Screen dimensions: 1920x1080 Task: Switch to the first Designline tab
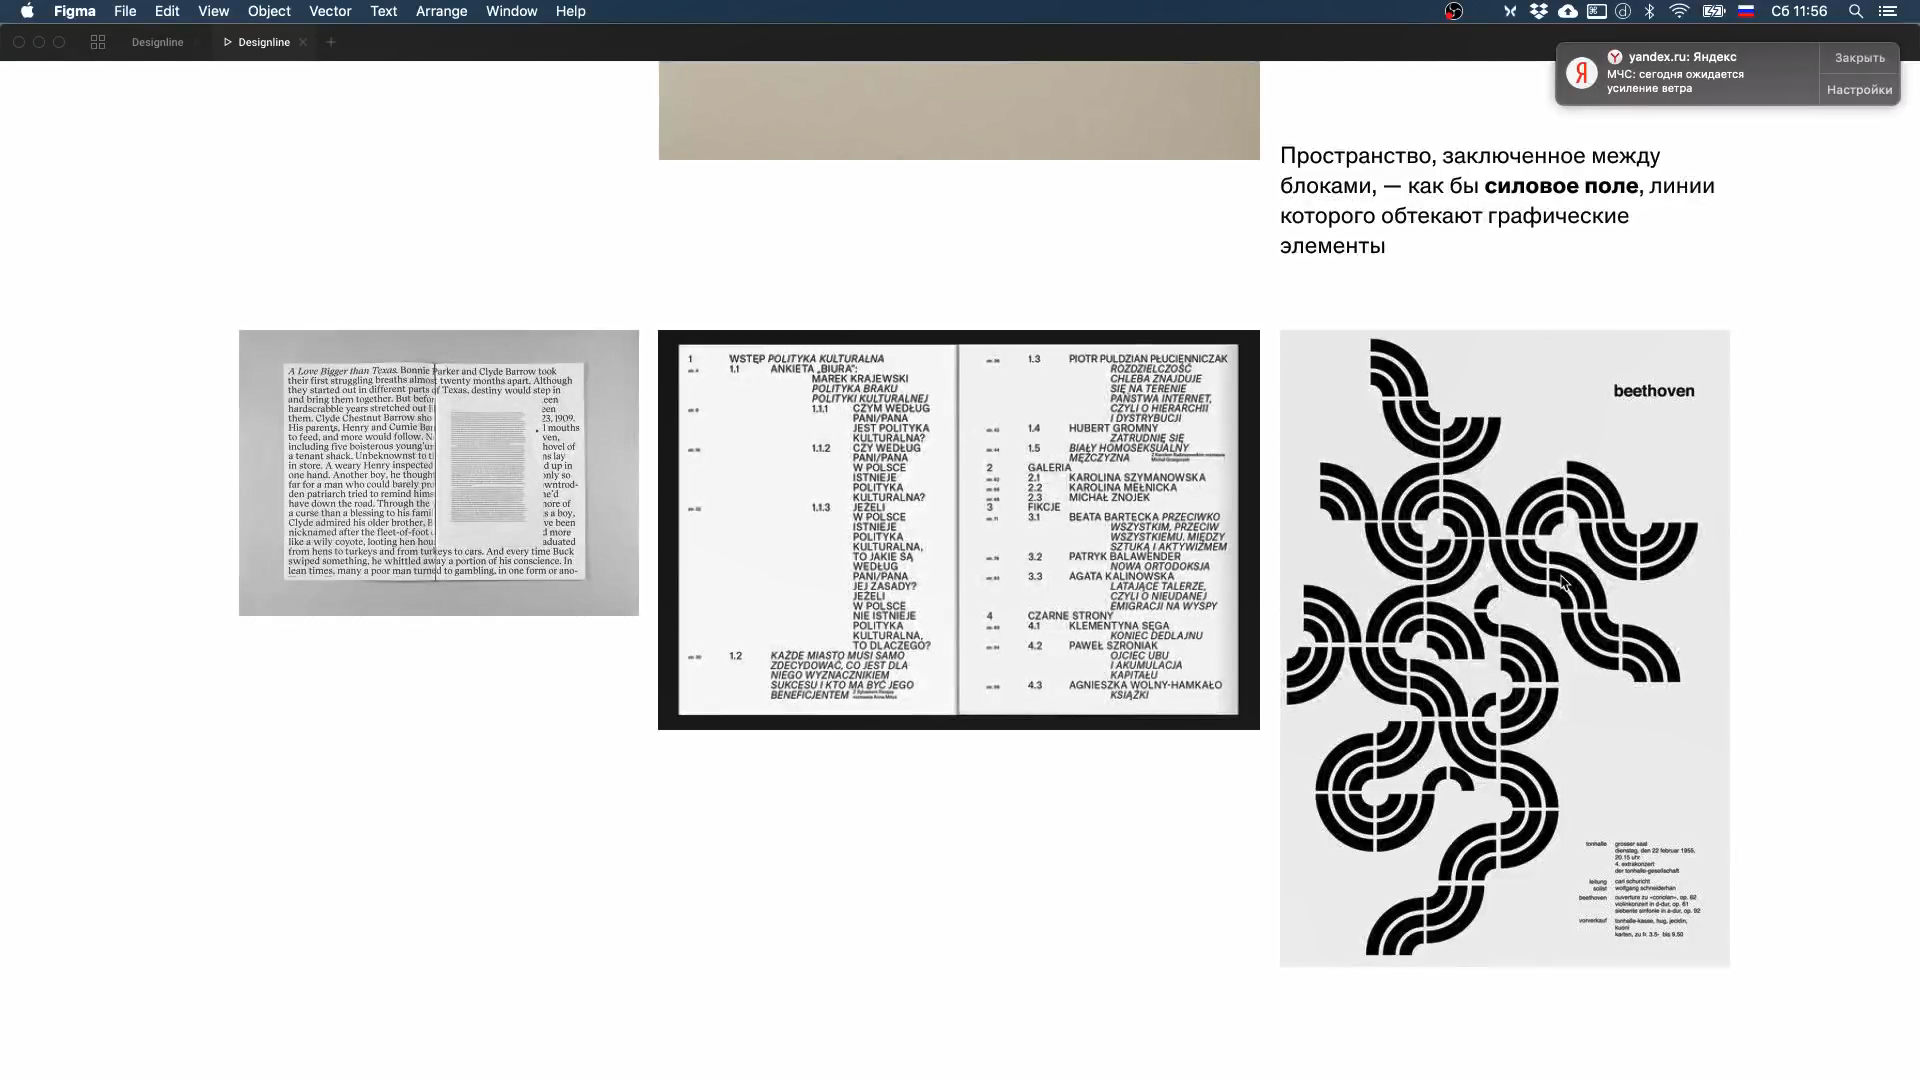pyautogui.click(x=157, y=42)
